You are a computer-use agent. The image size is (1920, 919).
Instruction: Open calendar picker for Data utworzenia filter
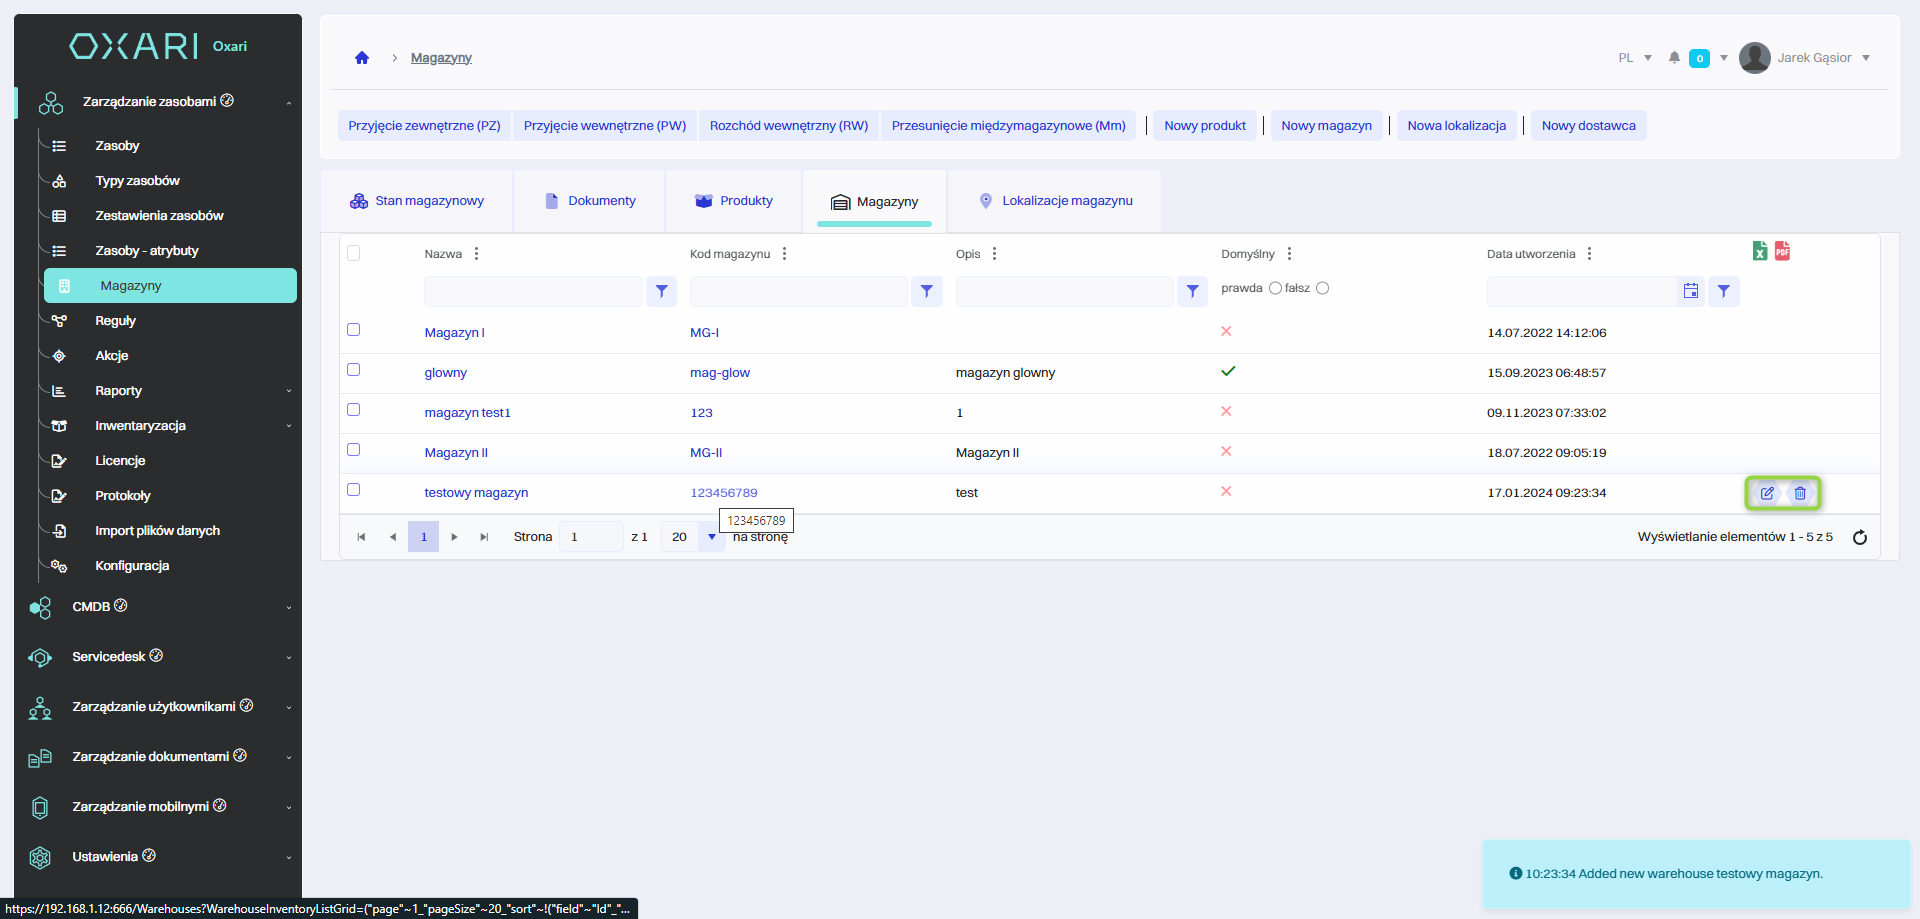pos(1690,291)
